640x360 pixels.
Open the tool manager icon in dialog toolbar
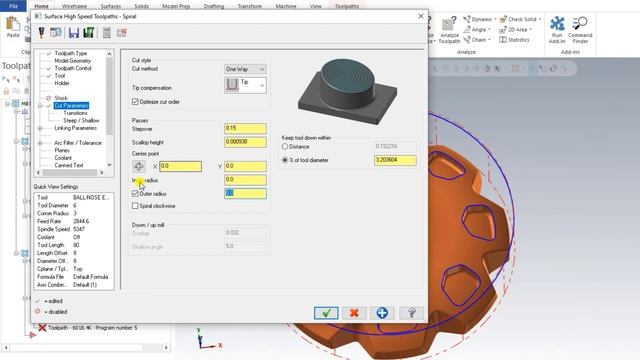pos(41,33)
